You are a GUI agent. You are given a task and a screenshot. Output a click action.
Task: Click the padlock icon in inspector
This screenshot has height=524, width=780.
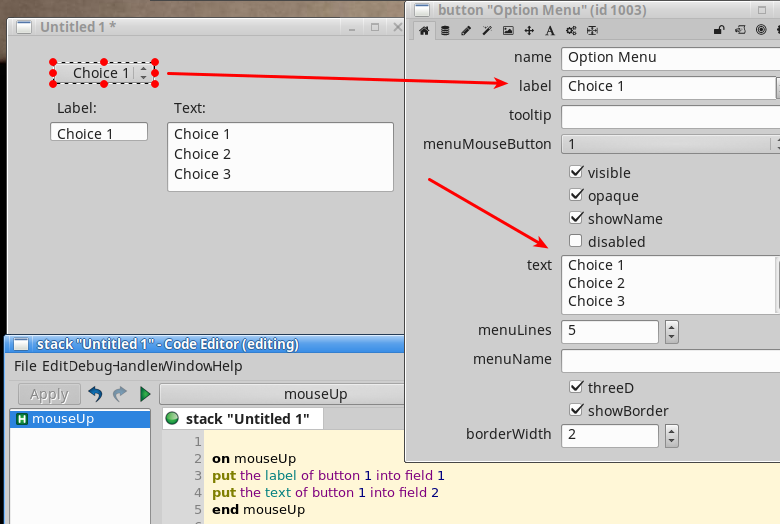coord(718,31)
